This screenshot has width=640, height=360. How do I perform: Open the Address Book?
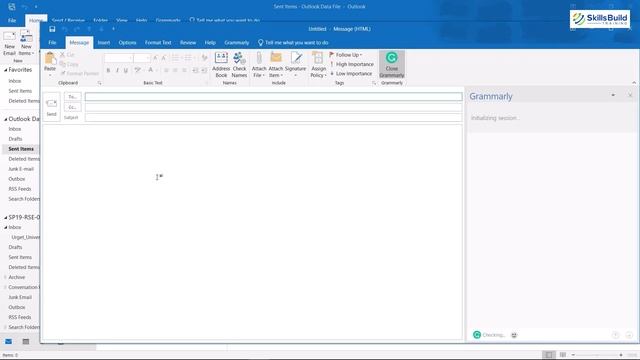point(221,65)
